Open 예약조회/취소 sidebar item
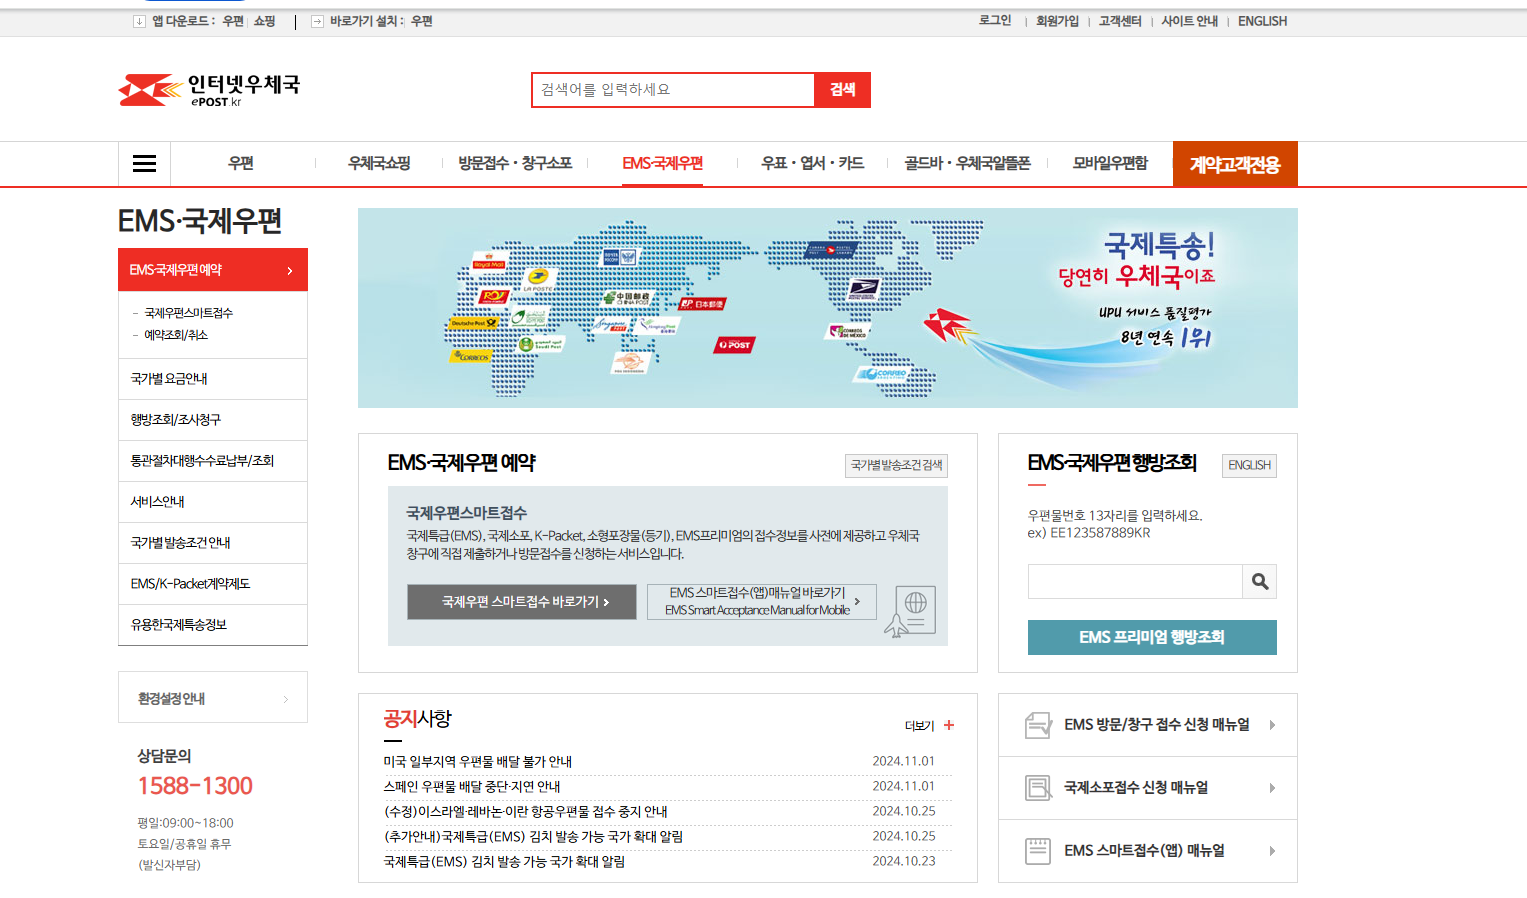1527x898 pixels. tap(176, 335)
